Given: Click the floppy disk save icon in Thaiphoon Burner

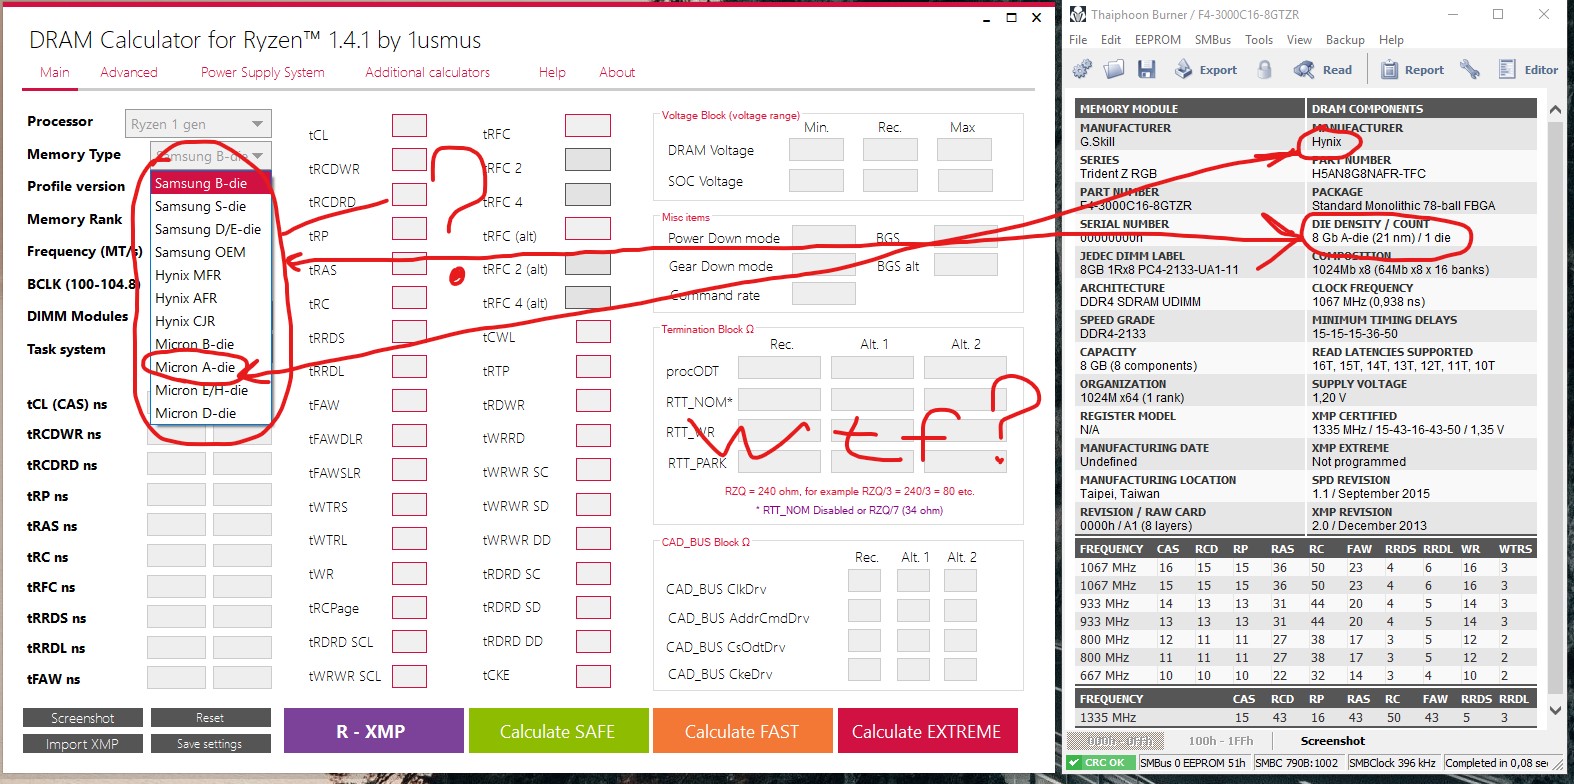Looking at the screenshot, I should (1147, 69).
